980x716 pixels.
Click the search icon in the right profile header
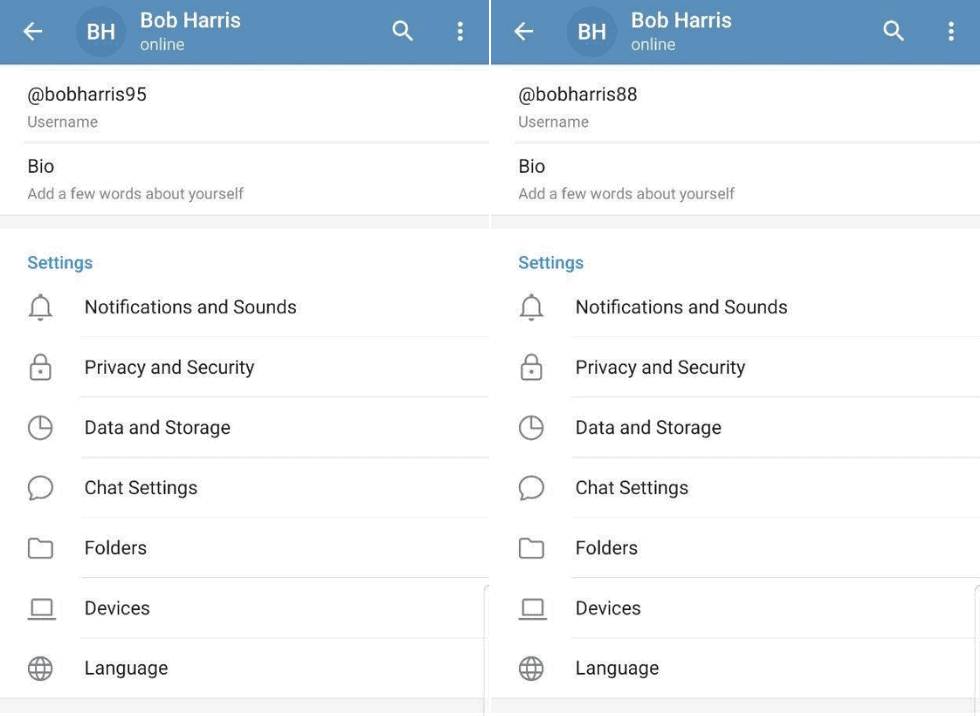893,32
